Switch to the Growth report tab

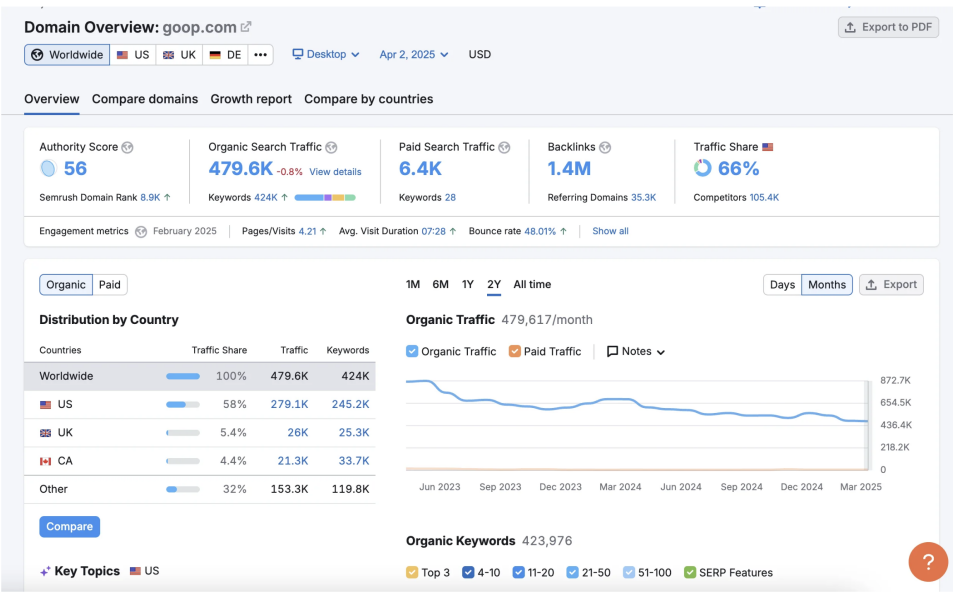click(x=251, y=99)
